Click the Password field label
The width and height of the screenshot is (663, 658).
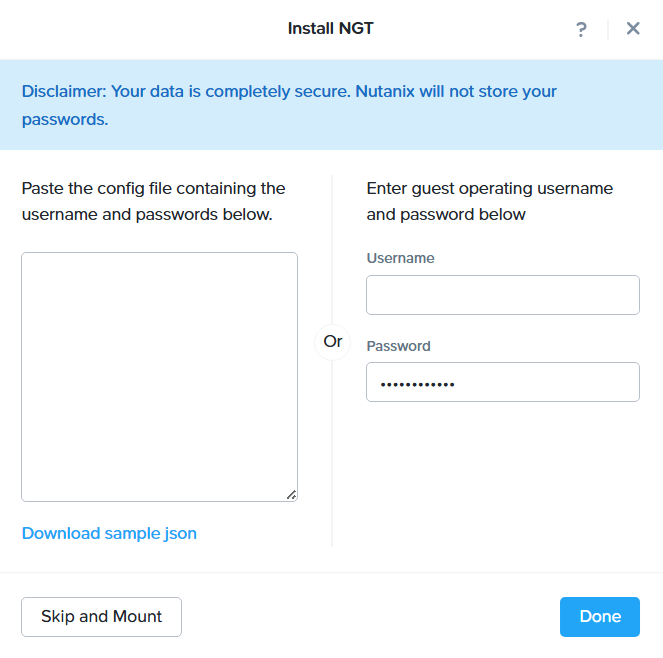[398, 346]
